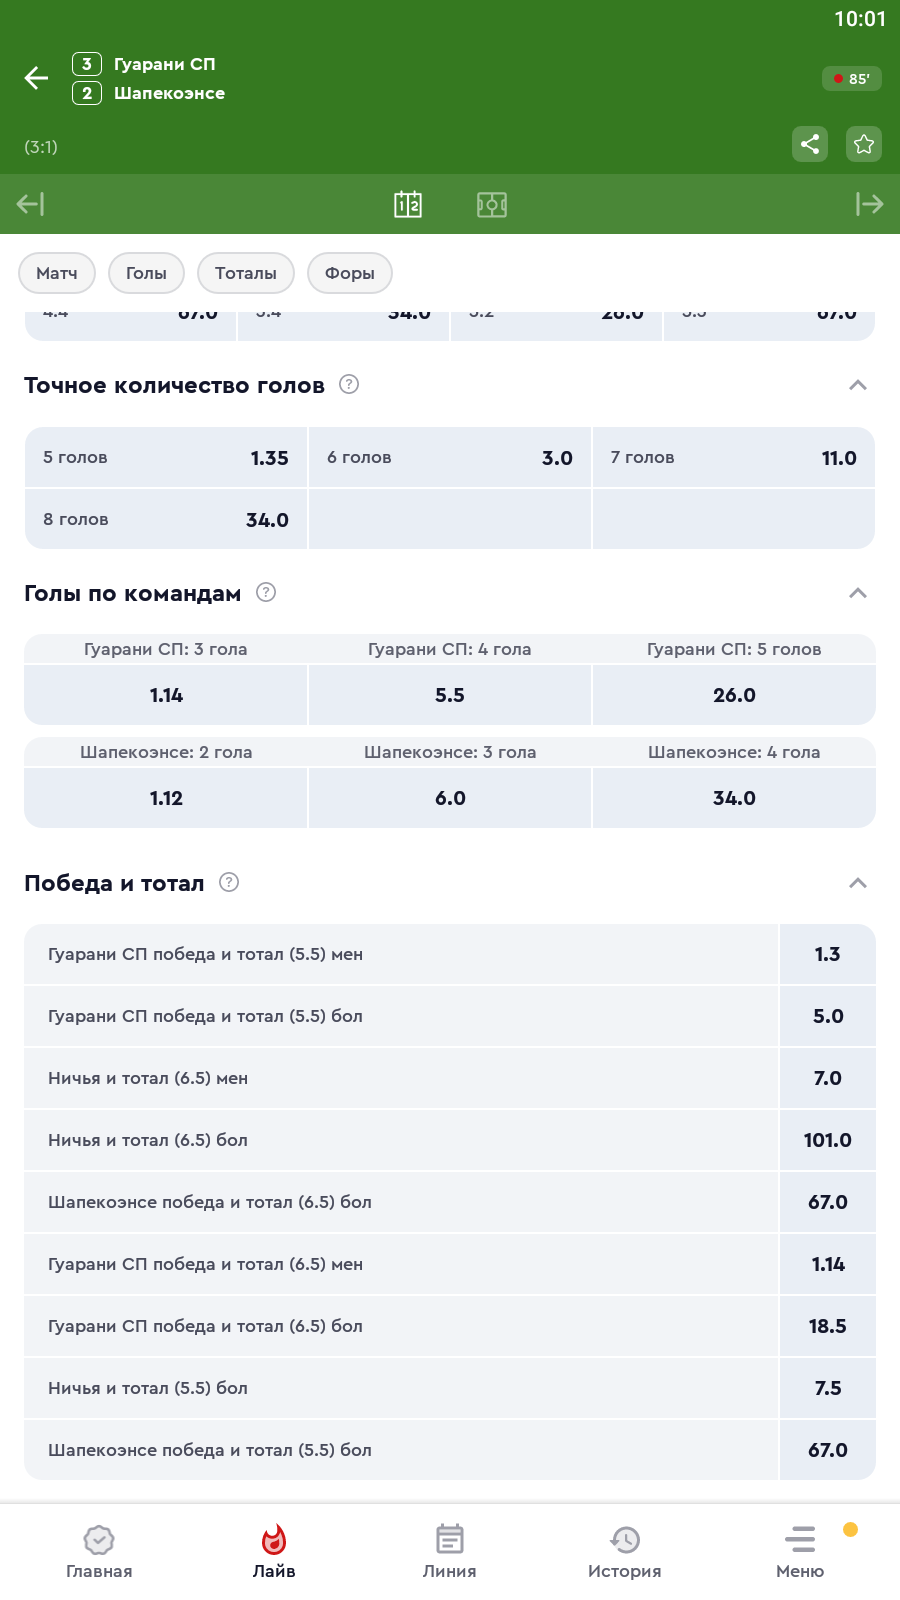
Task: Go to next match arrow
Action: point(869,204)
